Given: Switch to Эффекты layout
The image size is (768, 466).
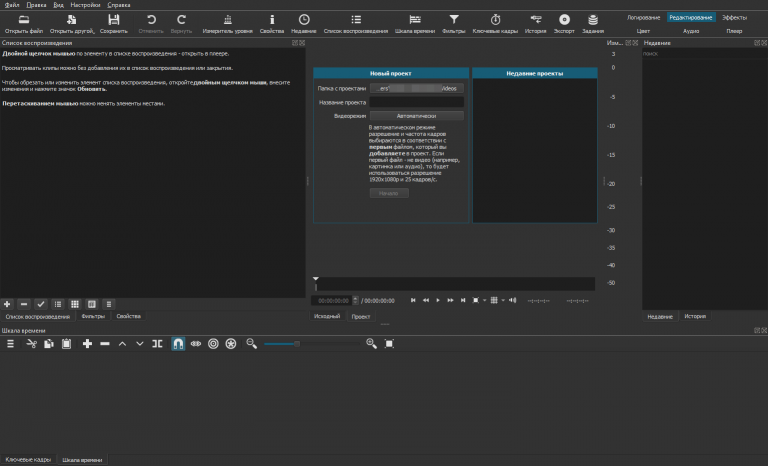Looking at the screenshot, I should coord(734,18).
